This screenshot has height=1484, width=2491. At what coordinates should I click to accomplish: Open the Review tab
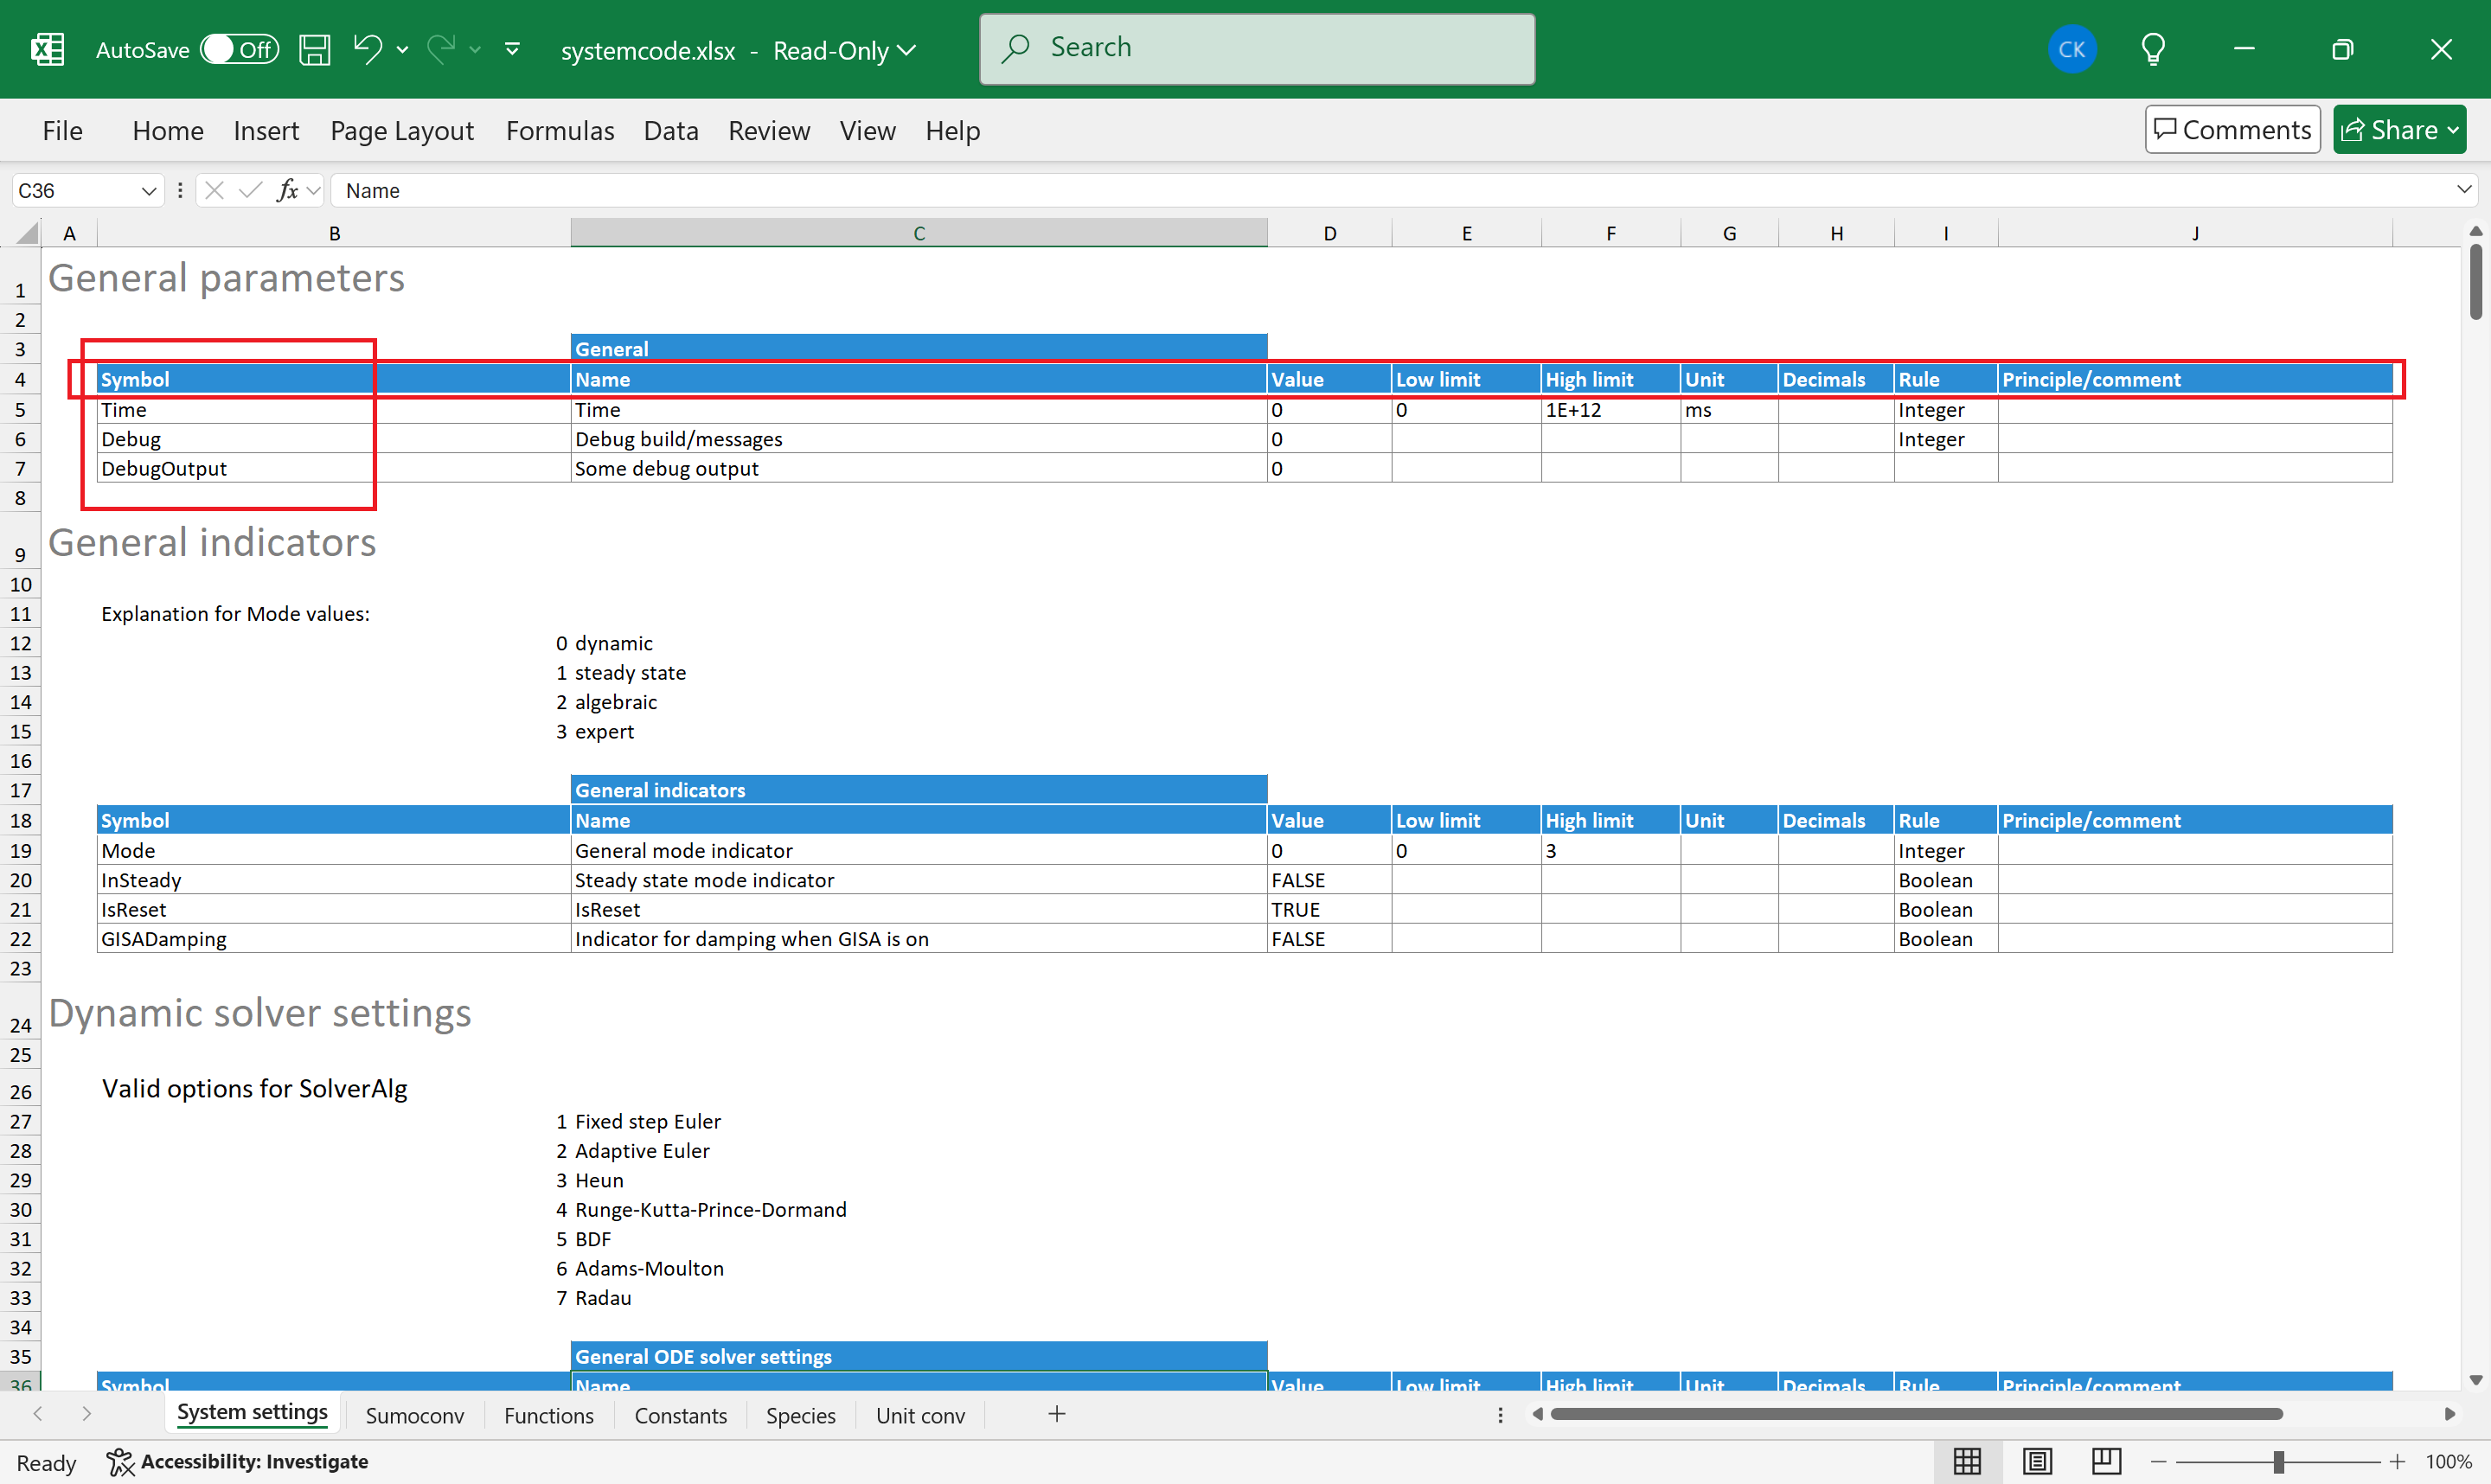click(769, 131)
